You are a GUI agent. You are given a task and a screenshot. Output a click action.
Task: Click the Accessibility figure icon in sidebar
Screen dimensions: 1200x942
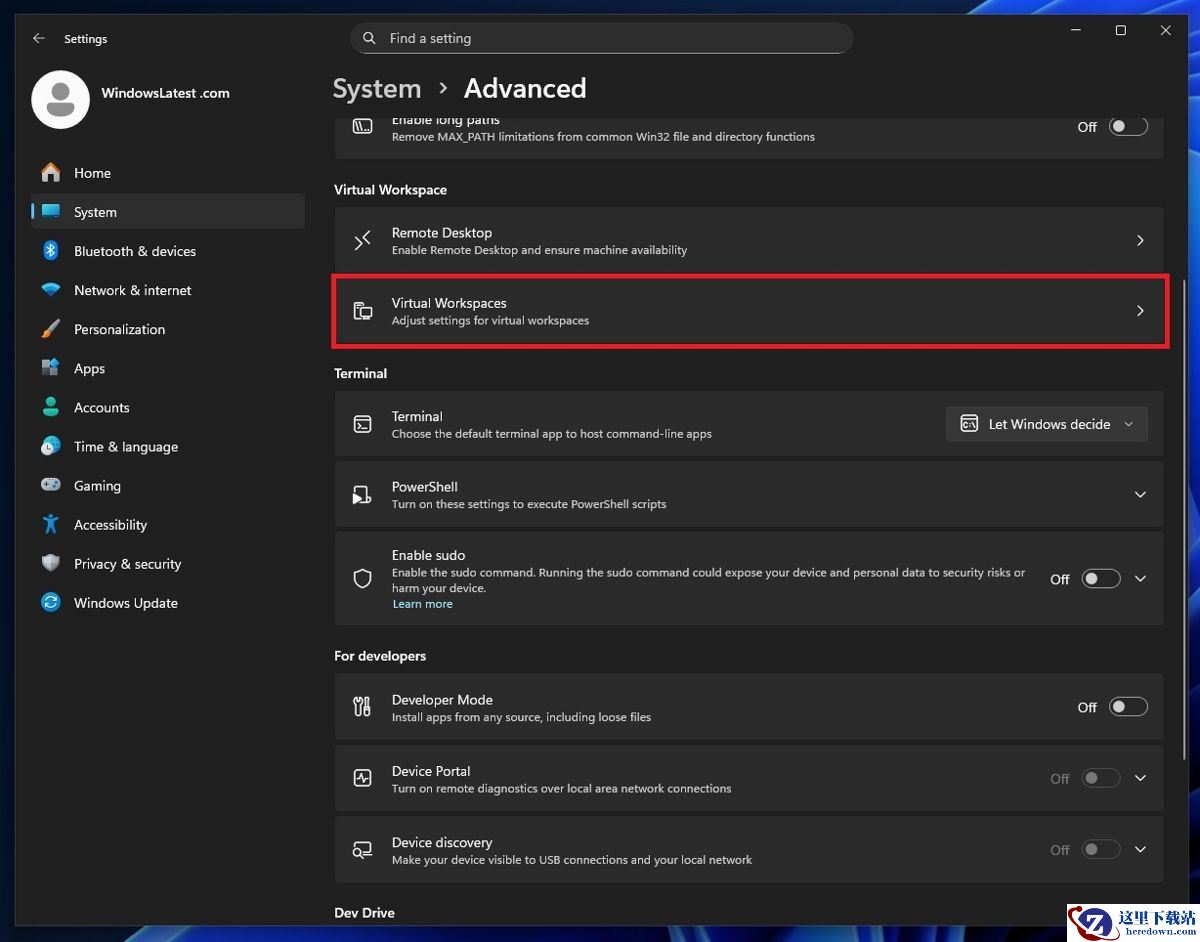[51, 524]
